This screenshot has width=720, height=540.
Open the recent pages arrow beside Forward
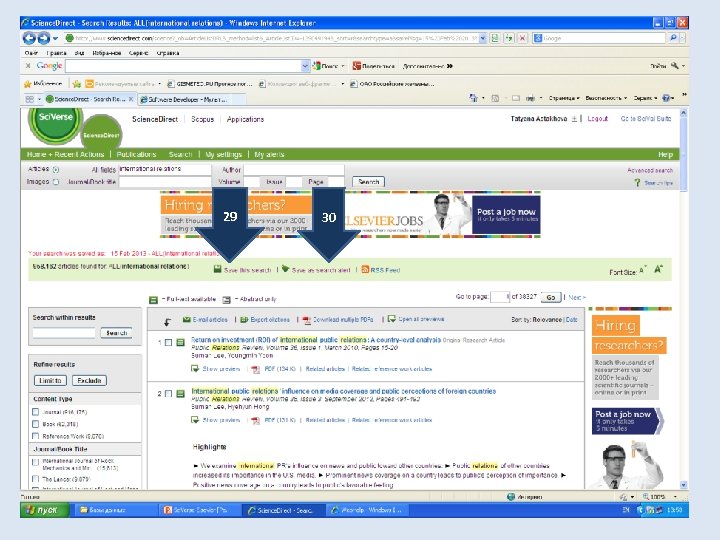(55, 38)
